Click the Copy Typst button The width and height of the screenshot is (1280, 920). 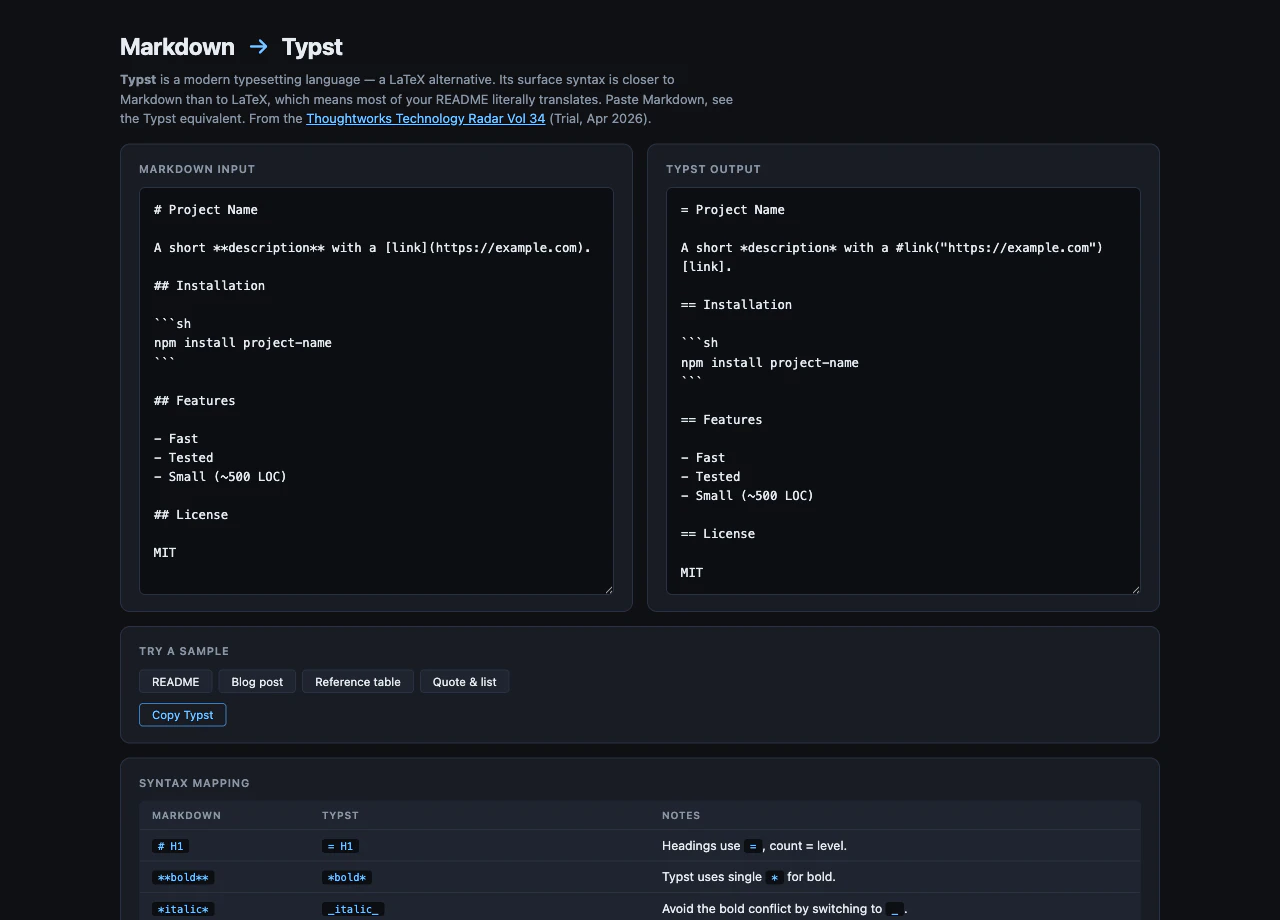coord(182,715)
